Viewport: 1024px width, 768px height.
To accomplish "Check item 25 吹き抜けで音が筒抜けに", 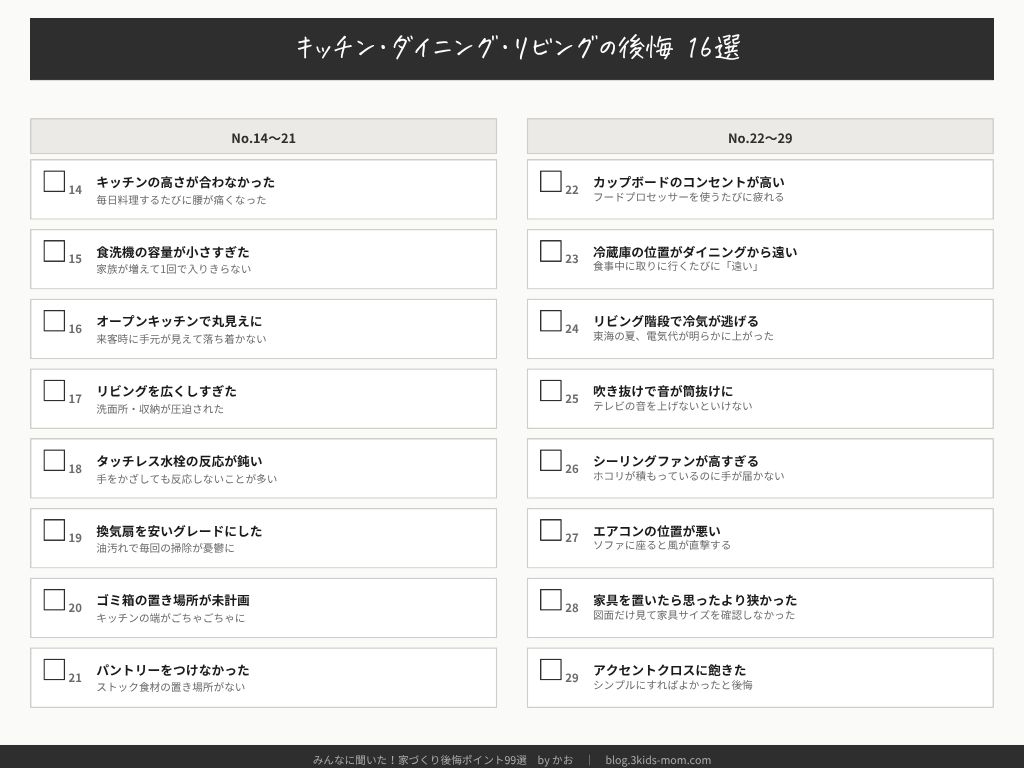I will [x=551, y=391].
